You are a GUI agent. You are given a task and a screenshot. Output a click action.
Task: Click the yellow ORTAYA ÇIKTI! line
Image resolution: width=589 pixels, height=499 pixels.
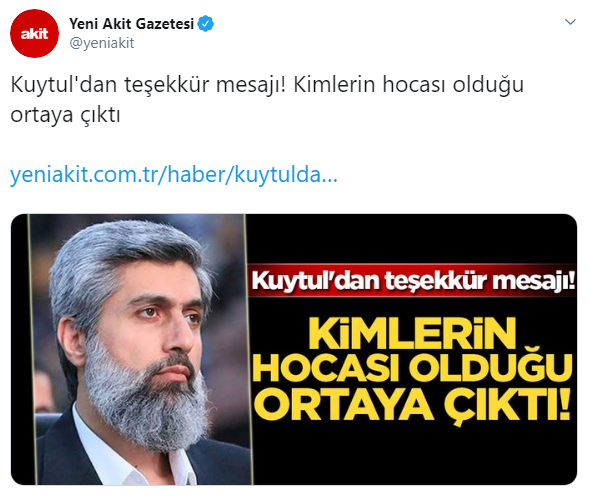pyautogui.click(x=412, y=405)
